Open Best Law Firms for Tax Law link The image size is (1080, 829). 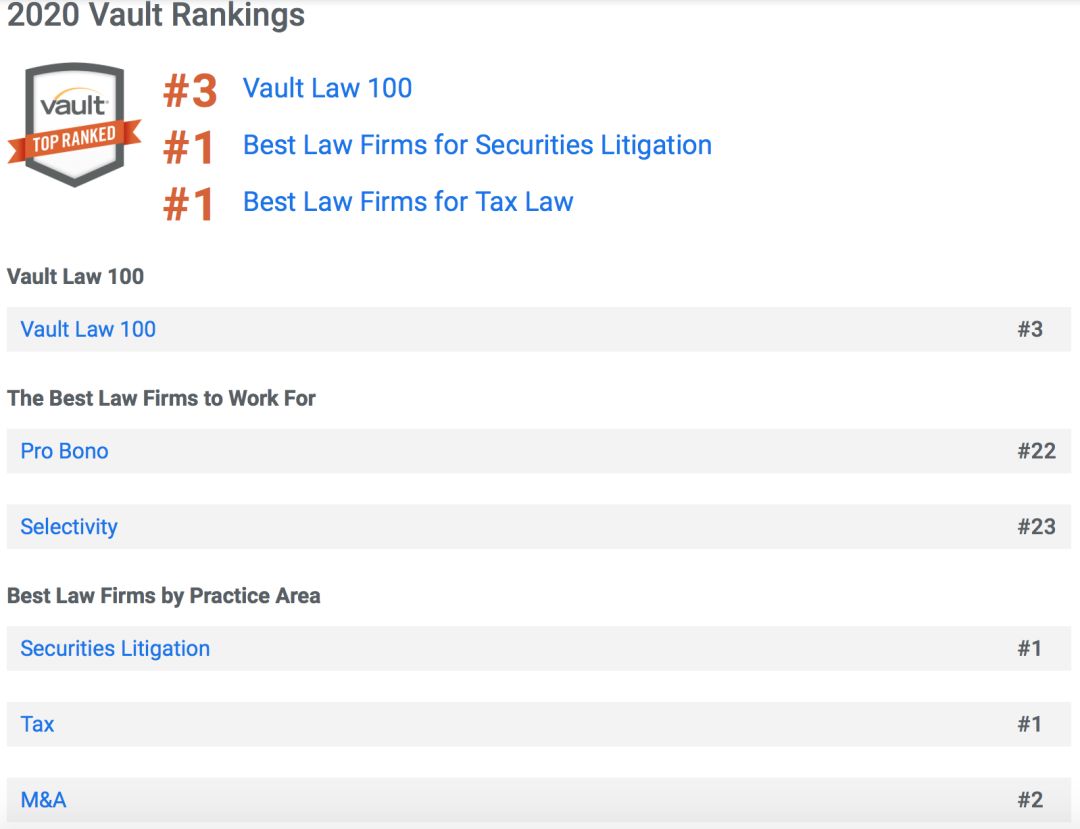tap(408, 202)
